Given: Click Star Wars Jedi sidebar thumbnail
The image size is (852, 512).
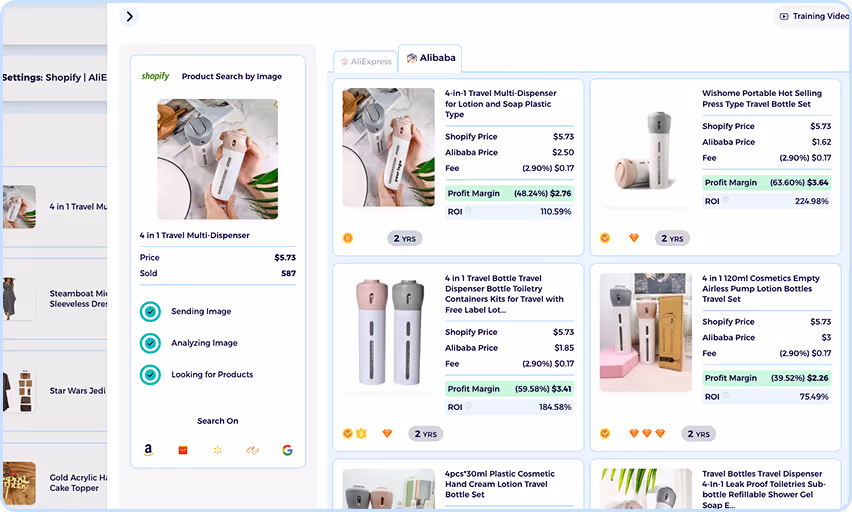Looking at the screenshot, I should (19, 391).
